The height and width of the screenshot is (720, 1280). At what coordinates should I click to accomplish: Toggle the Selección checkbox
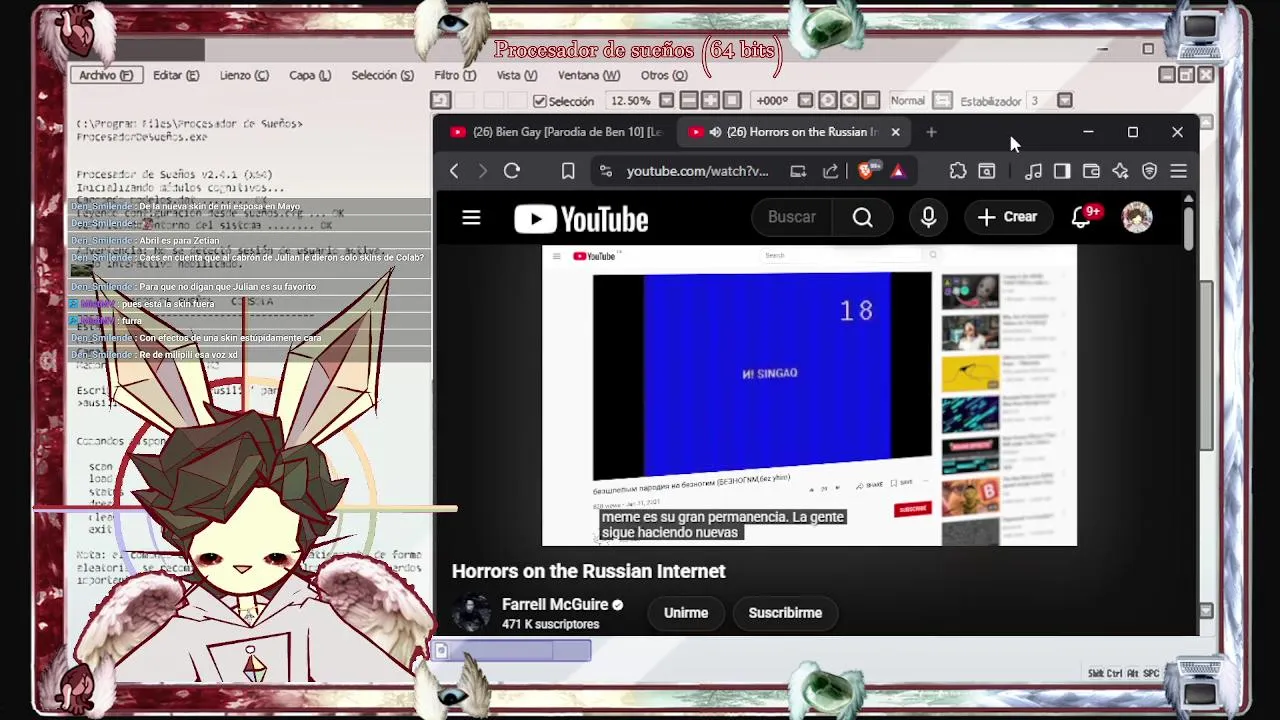pos(540,101)
